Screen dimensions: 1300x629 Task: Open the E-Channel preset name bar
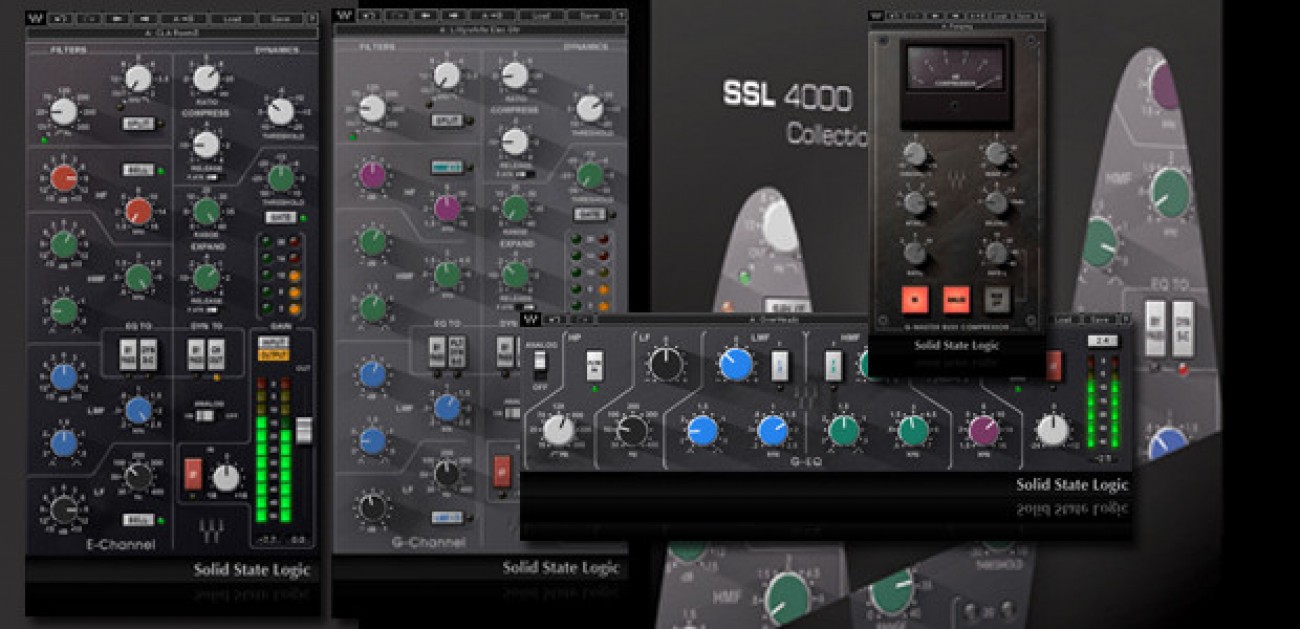click(172, 32)
